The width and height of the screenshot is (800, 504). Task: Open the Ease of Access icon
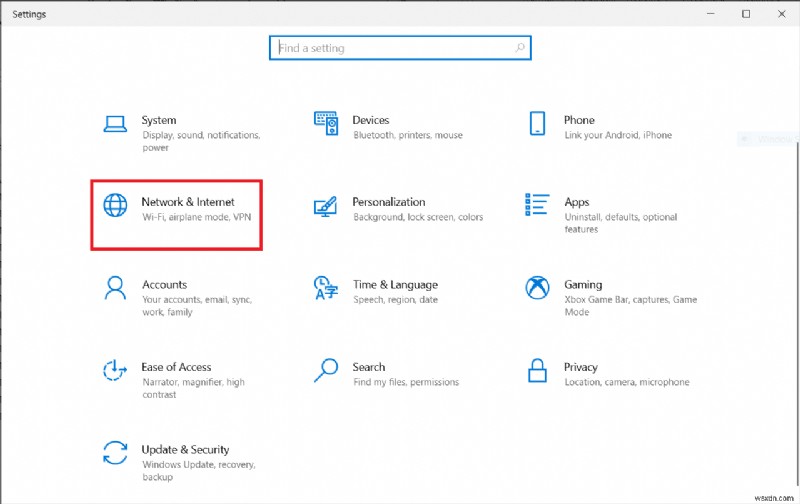coord(116,371)
